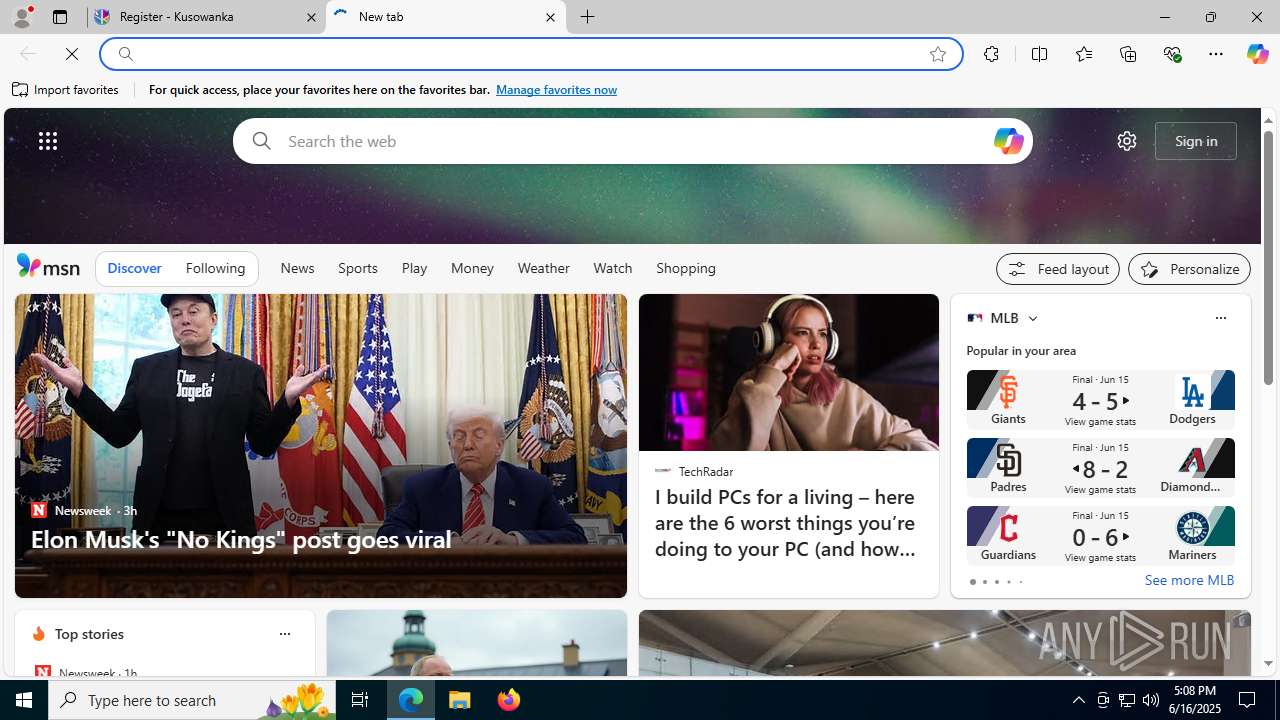1280x720 pixels.
Task: Open the Shopping section
Action: coord(686,268)
